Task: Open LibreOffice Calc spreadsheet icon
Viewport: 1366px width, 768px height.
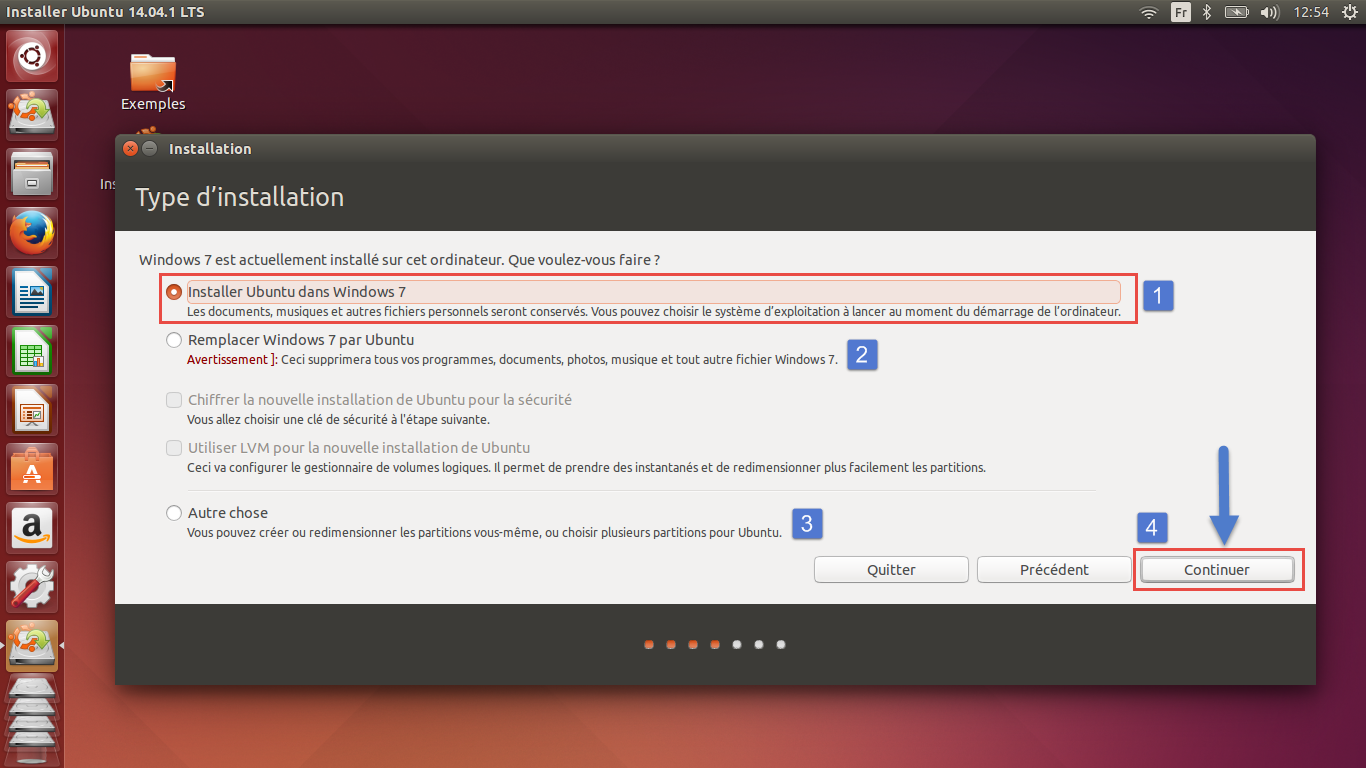Action: click(33, 352)
